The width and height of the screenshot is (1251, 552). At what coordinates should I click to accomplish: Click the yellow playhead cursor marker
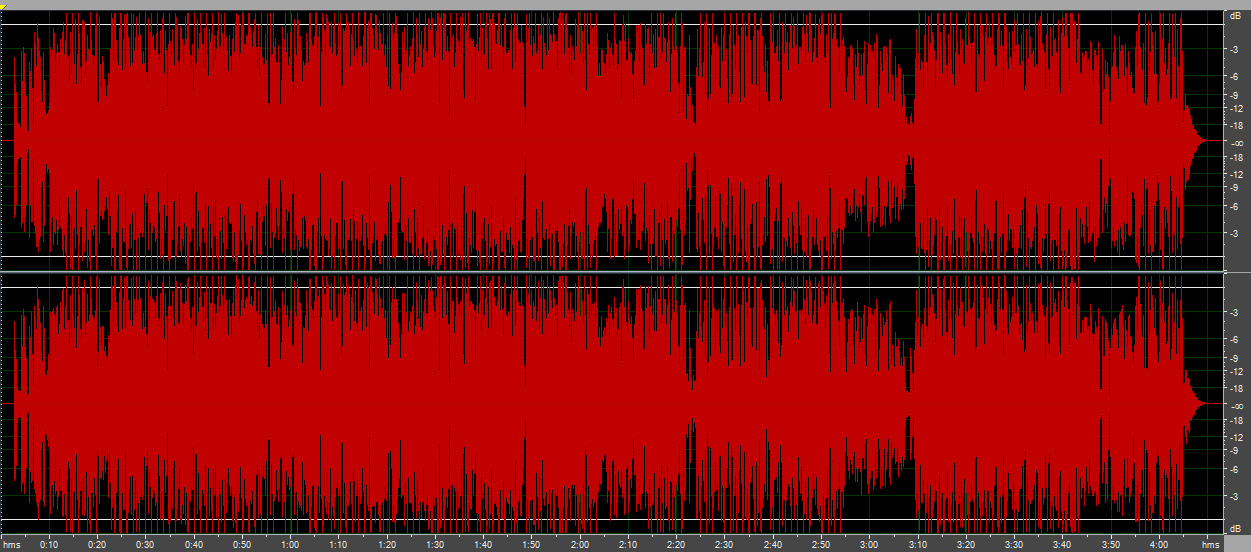[4, 8]
